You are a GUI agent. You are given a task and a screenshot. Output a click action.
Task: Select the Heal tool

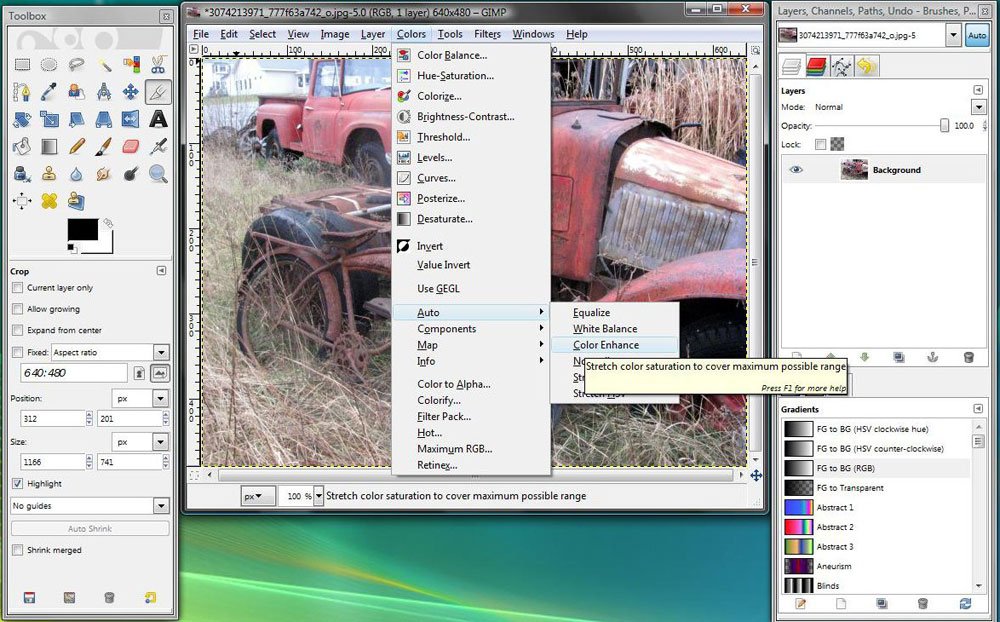[x=49, y=201]
